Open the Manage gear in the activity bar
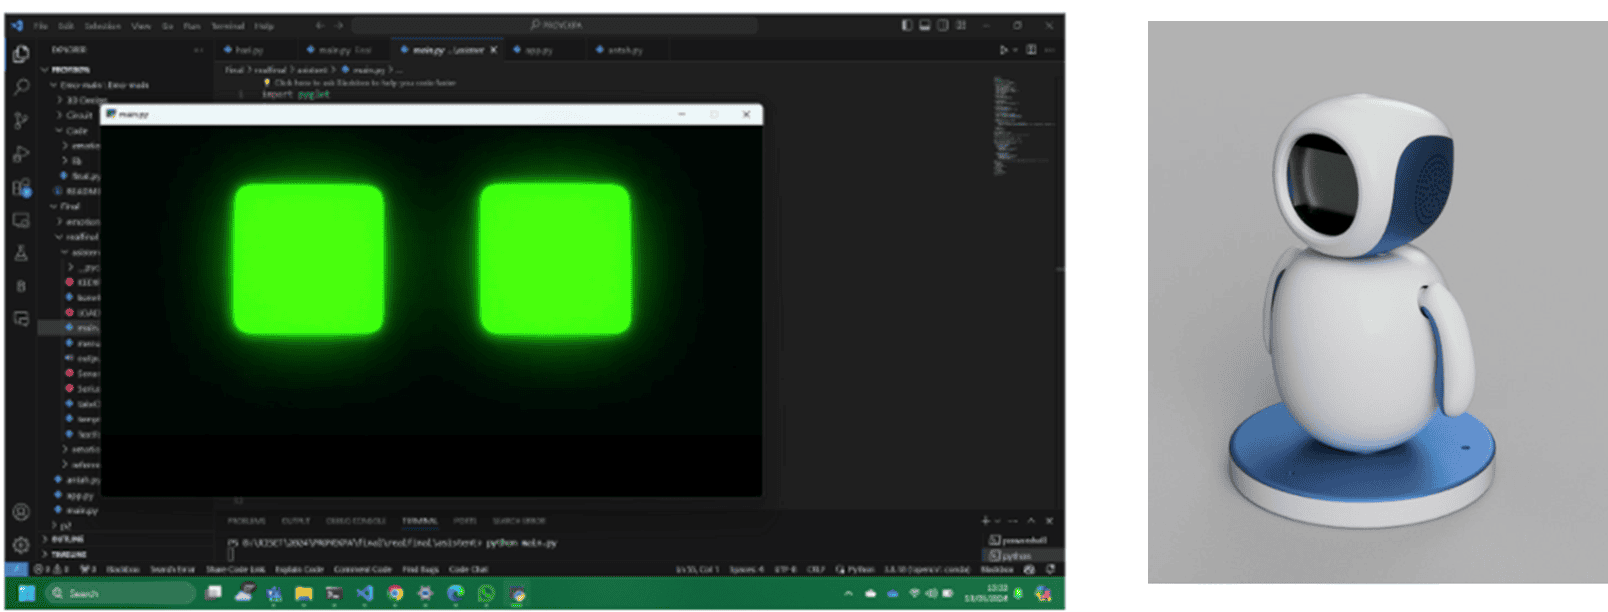 tap(21, 545)
